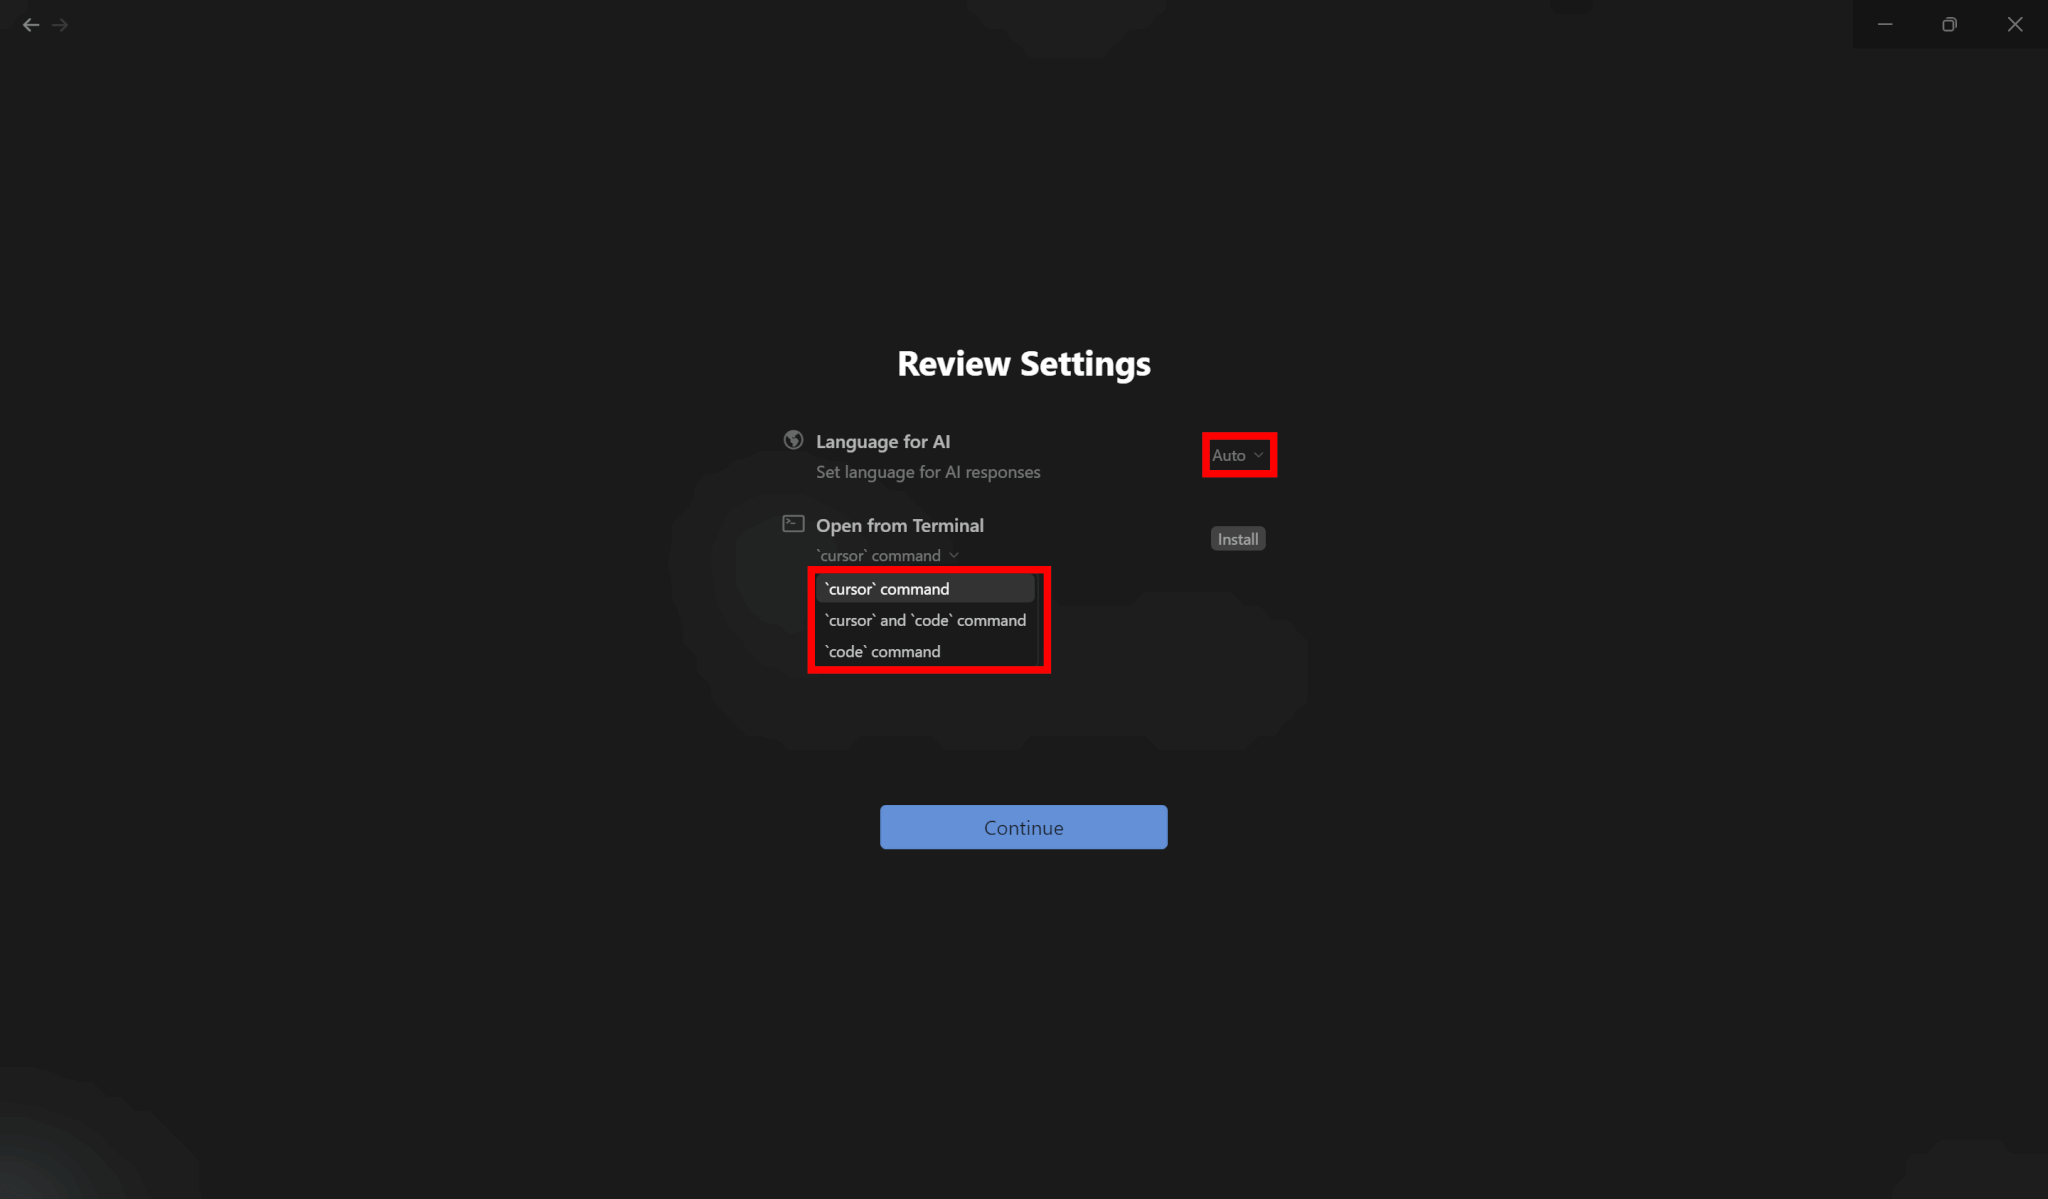Click the Language for AI label
2048x1199 pixels.
coord(883,441)
